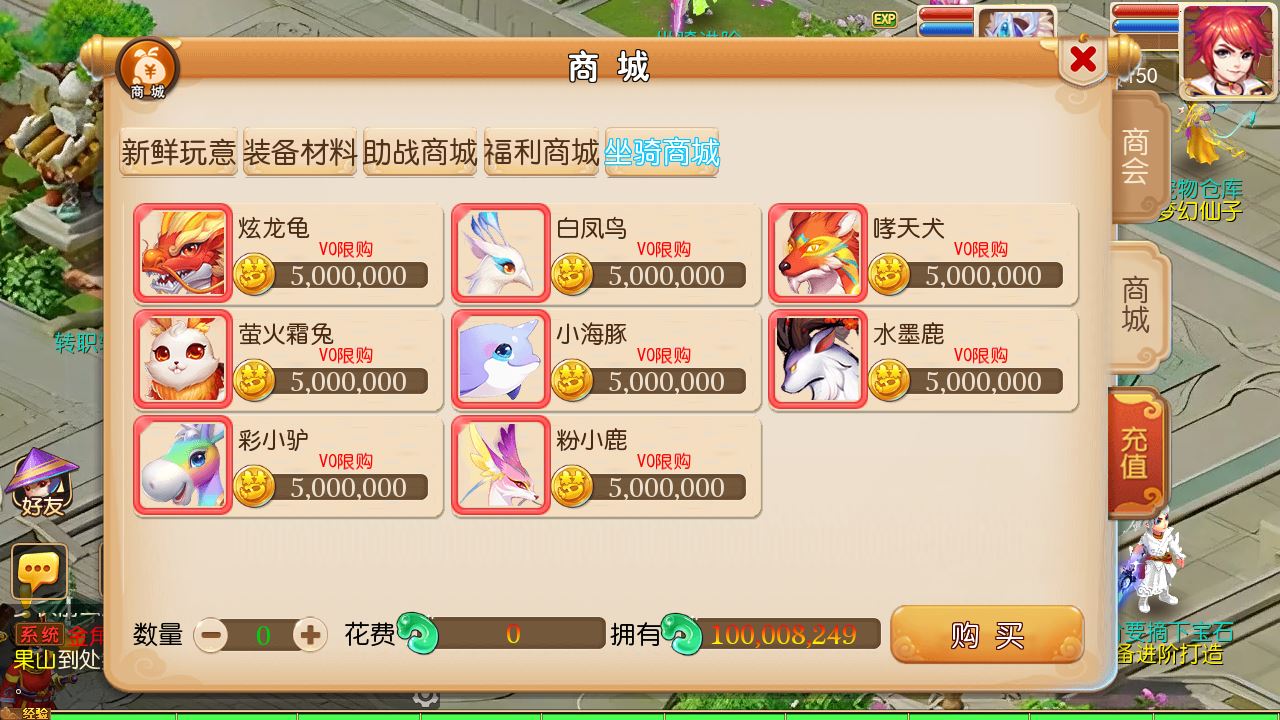Switch to the 装备材料 tab
This screenshot has width=1280, height=720.
300,152
